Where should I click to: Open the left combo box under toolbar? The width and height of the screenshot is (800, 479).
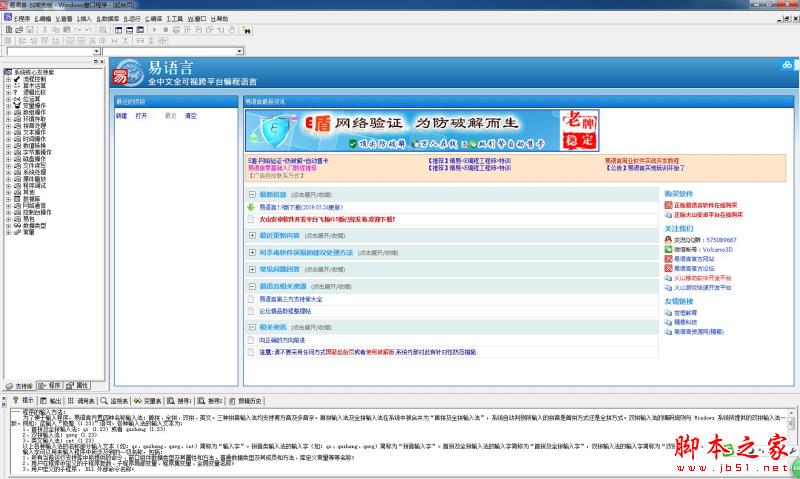pyautogui.click(x=96, y=51)
